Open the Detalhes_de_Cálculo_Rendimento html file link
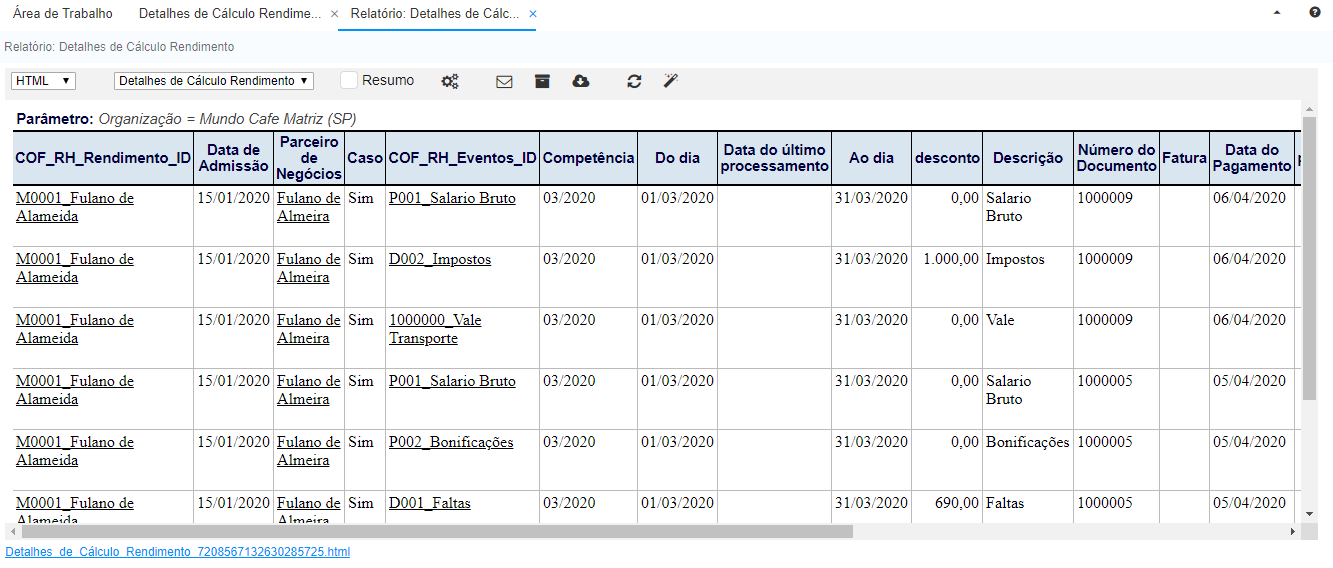Image resolution: width=1333 pixels, height=568 pixels. point(178,552)
